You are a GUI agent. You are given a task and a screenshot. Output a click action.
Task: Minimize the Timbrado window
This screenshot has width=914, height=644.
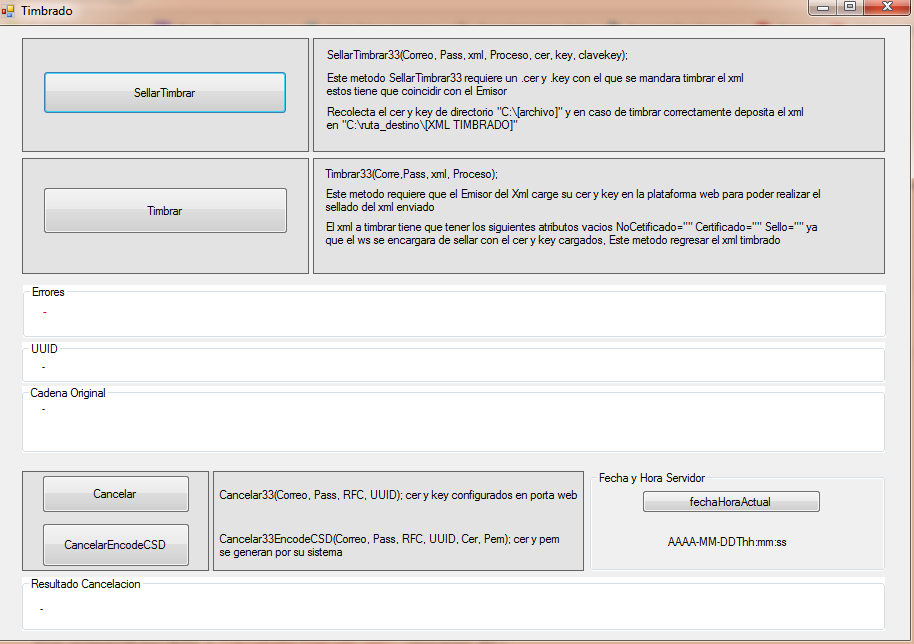point(825,8)
